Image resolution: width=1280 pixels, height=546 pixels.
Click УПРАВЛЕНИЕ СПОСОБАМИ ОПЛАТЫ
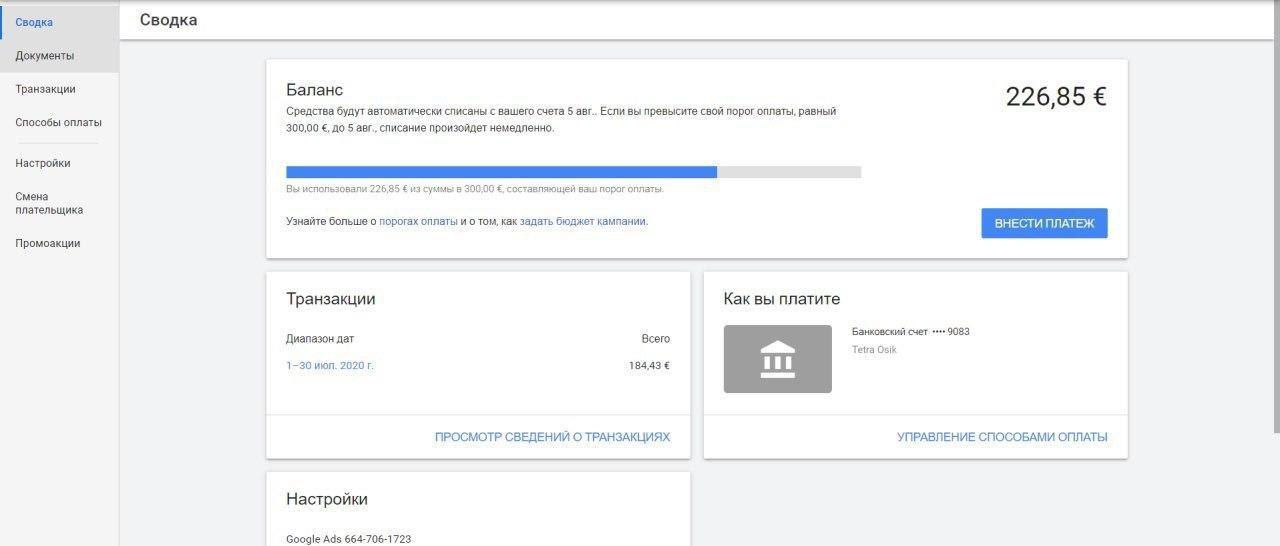tap(1002, 437)
